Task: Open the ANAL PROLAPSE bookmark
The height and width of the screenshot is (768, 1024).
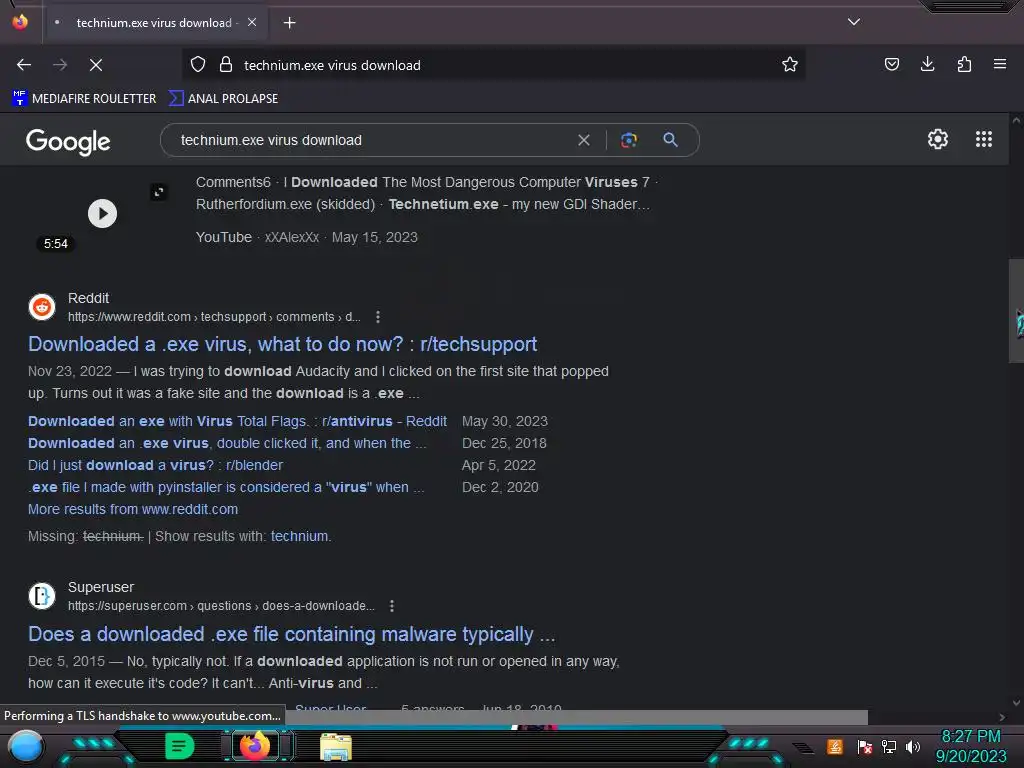Action: (x=223, y=99)
